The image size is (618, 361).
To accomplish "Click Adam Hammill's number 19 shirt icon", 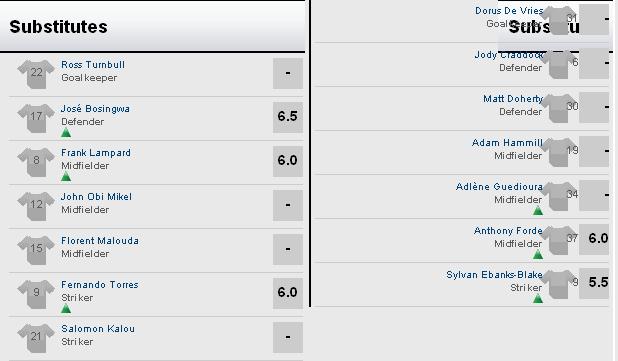I will [560, 152].
